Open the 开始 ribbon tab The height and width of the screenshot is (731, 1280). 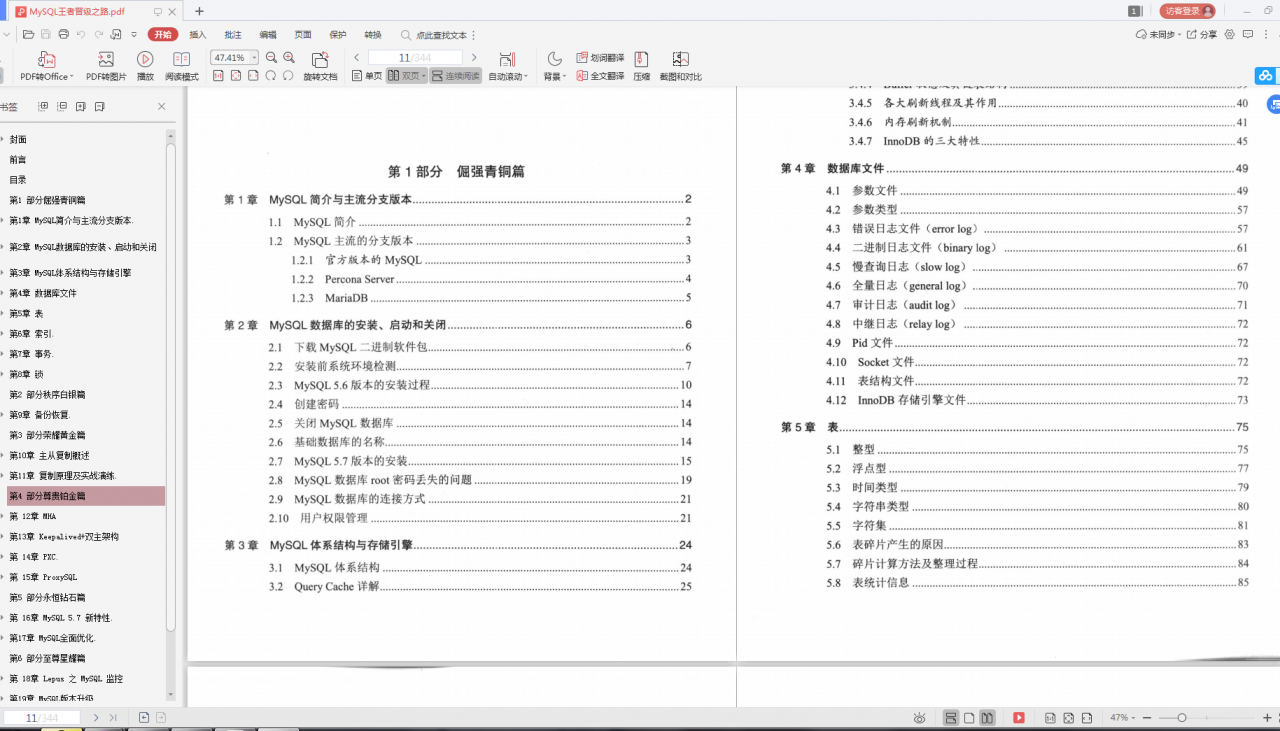tap(162, 34)
